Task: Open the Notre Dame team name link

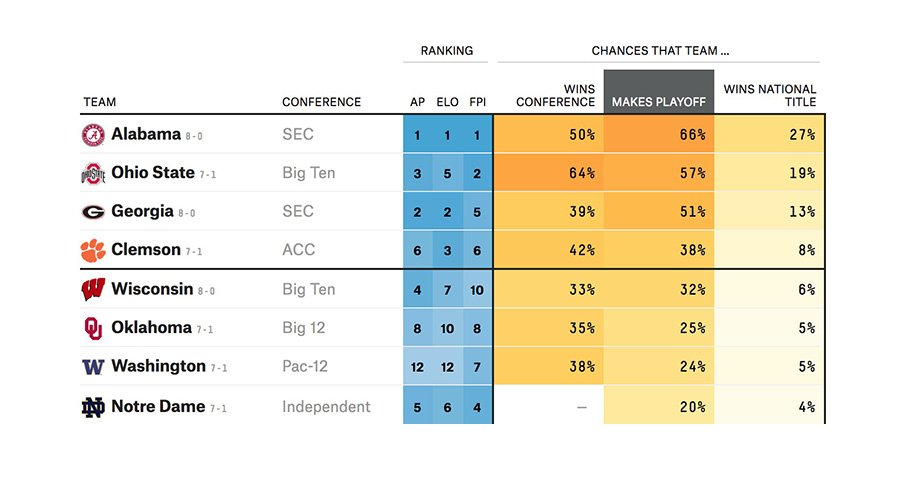Action: click(x=158, y=407)
